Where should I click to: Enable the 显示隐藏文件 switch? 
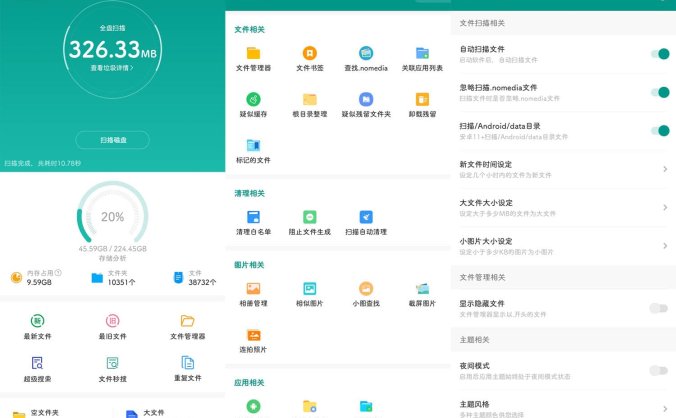(x=659, y=308)
